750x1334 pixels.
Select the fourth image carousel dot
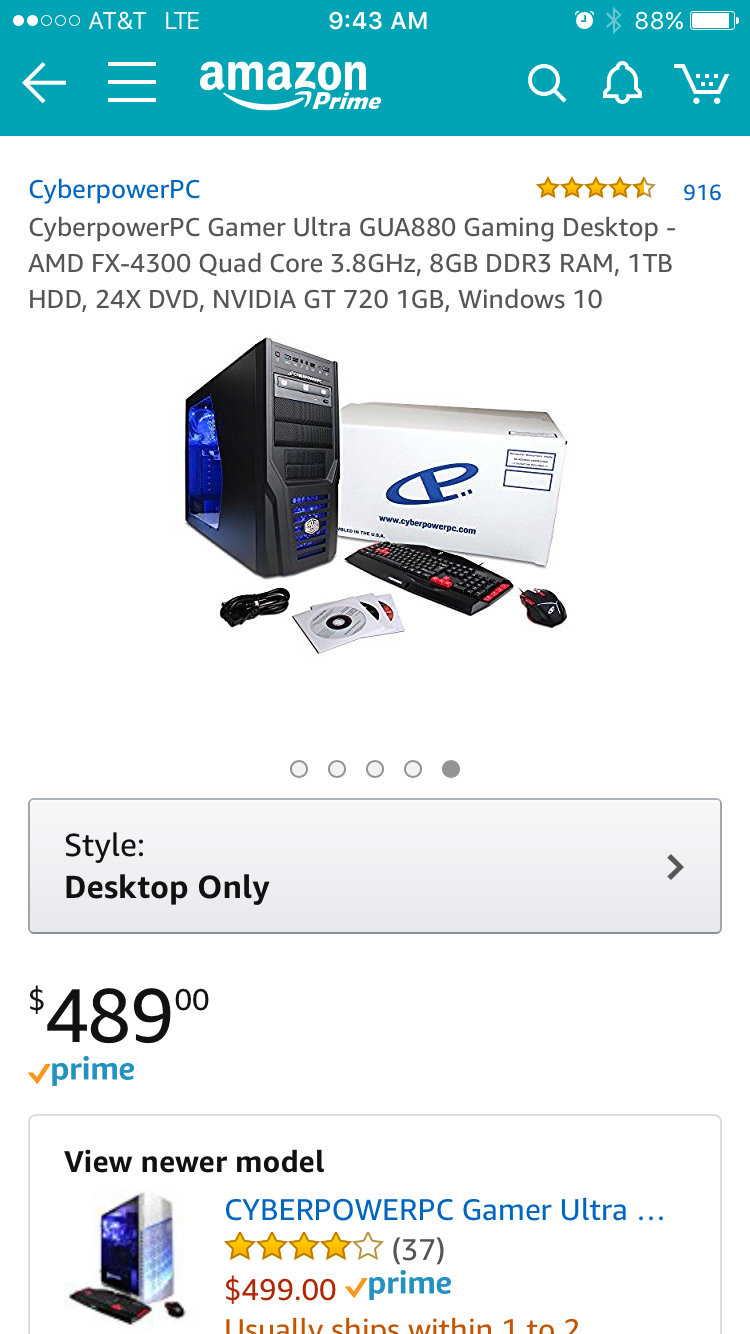point(413,769)
